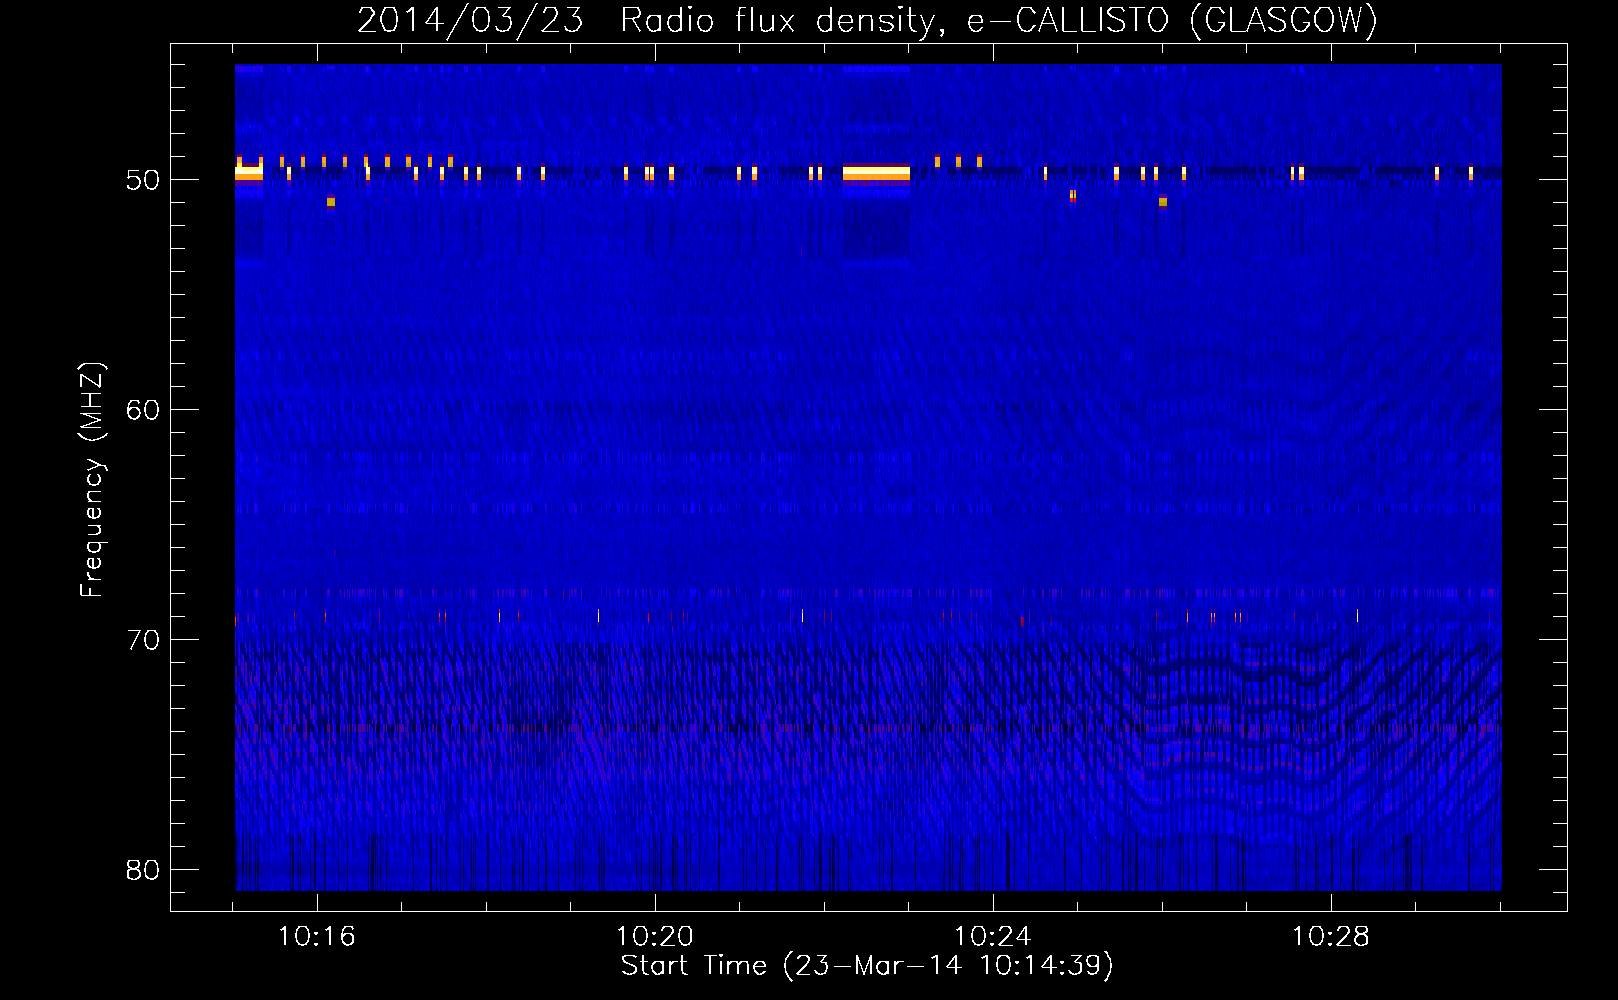1618x1000 pixels.
Task: Click the '10:16' time tick label
Action: 317,937
